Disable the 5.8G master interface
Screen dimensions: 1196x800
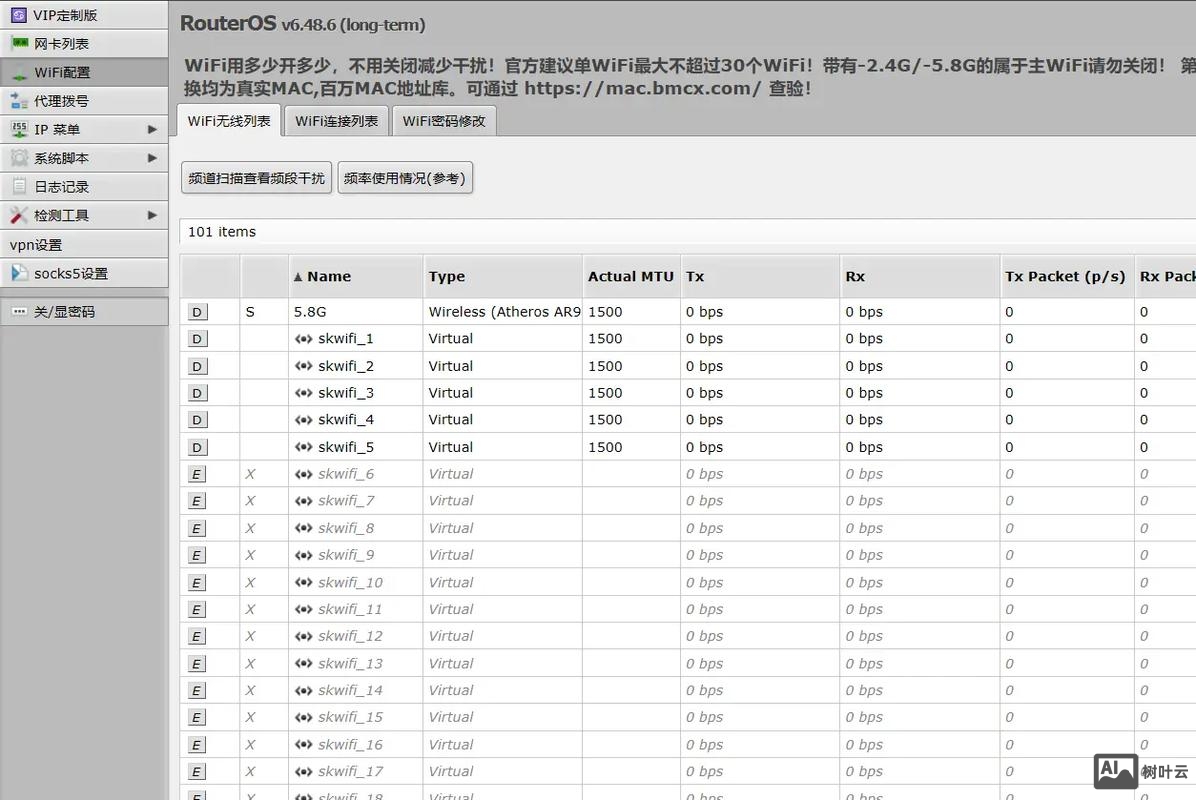pyautogui.click(x=196, y=311)
